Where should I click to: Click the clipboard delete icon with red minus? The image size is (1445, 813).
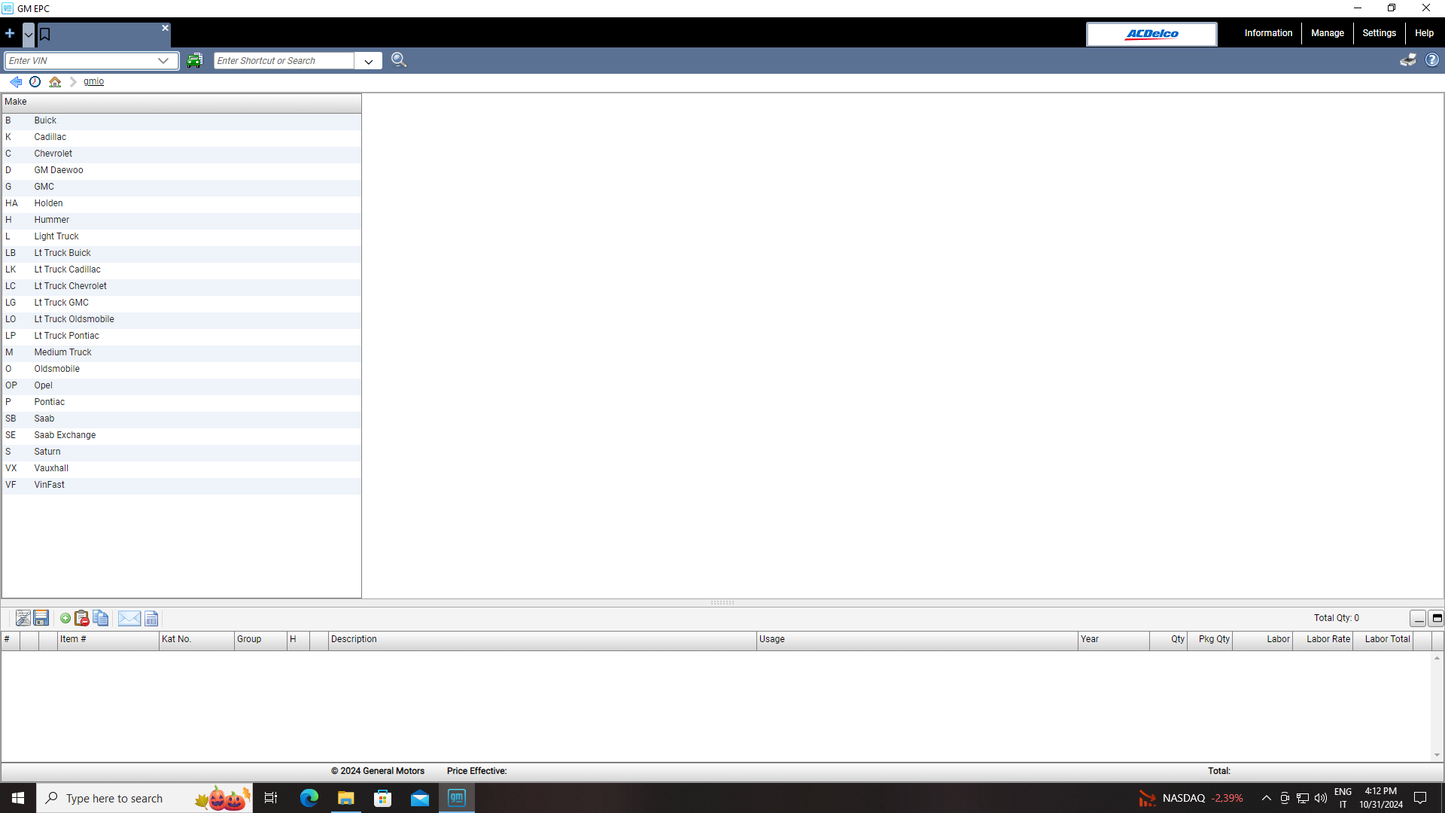click(x=82, y=619)
